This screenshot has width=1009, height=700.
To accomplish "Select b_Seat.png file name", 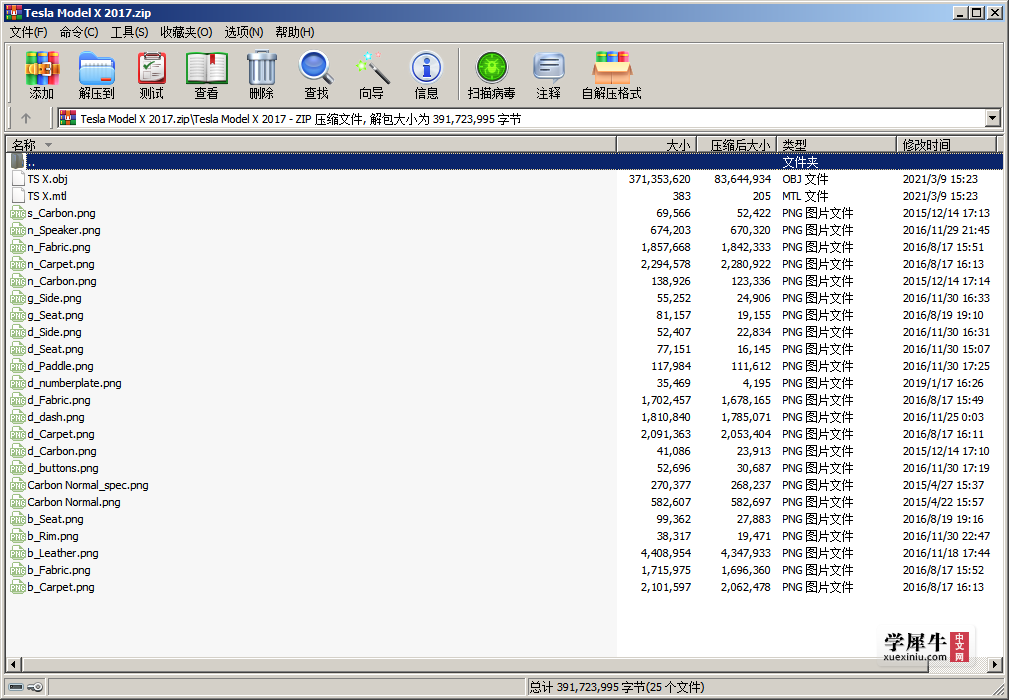I will [55, 519].
